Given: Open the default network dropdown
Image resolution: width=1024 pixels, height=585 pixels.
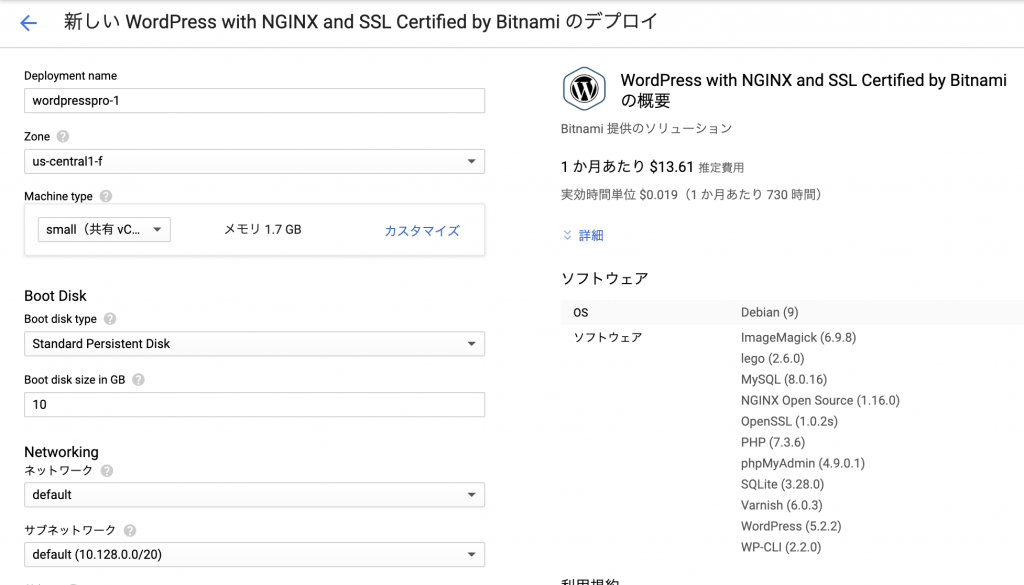Looking at the screenshot, I should point(254,494).
